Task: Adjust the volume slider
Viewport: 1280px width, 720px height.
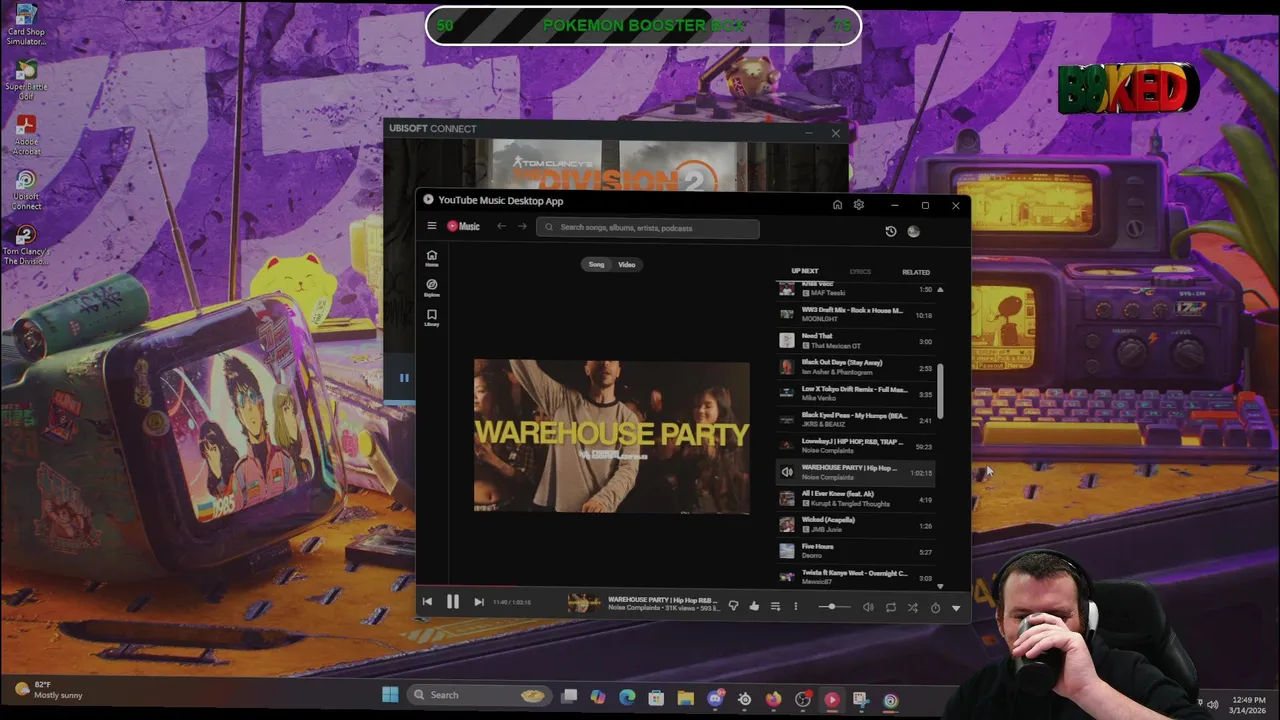Action: point(834,607)
